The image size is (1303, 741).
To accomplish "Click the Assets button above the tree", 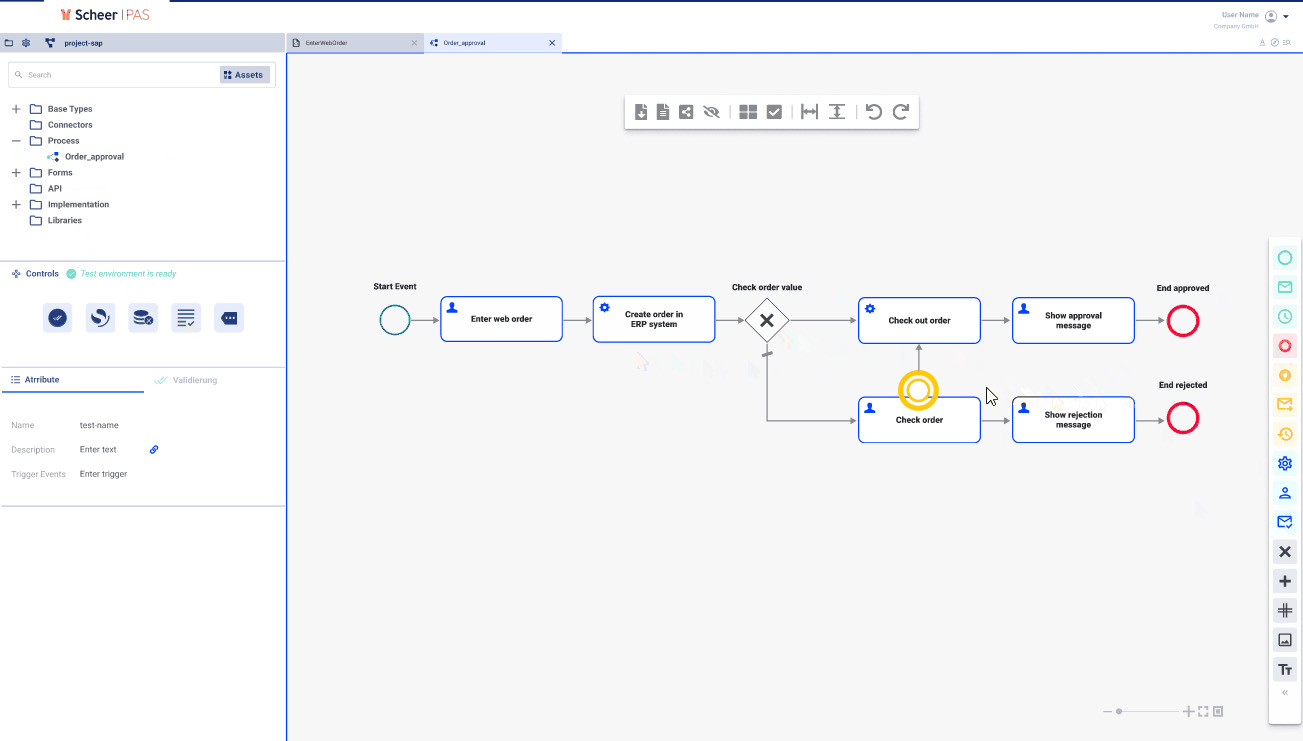I will pyautogui.click(x=244, y=74).
